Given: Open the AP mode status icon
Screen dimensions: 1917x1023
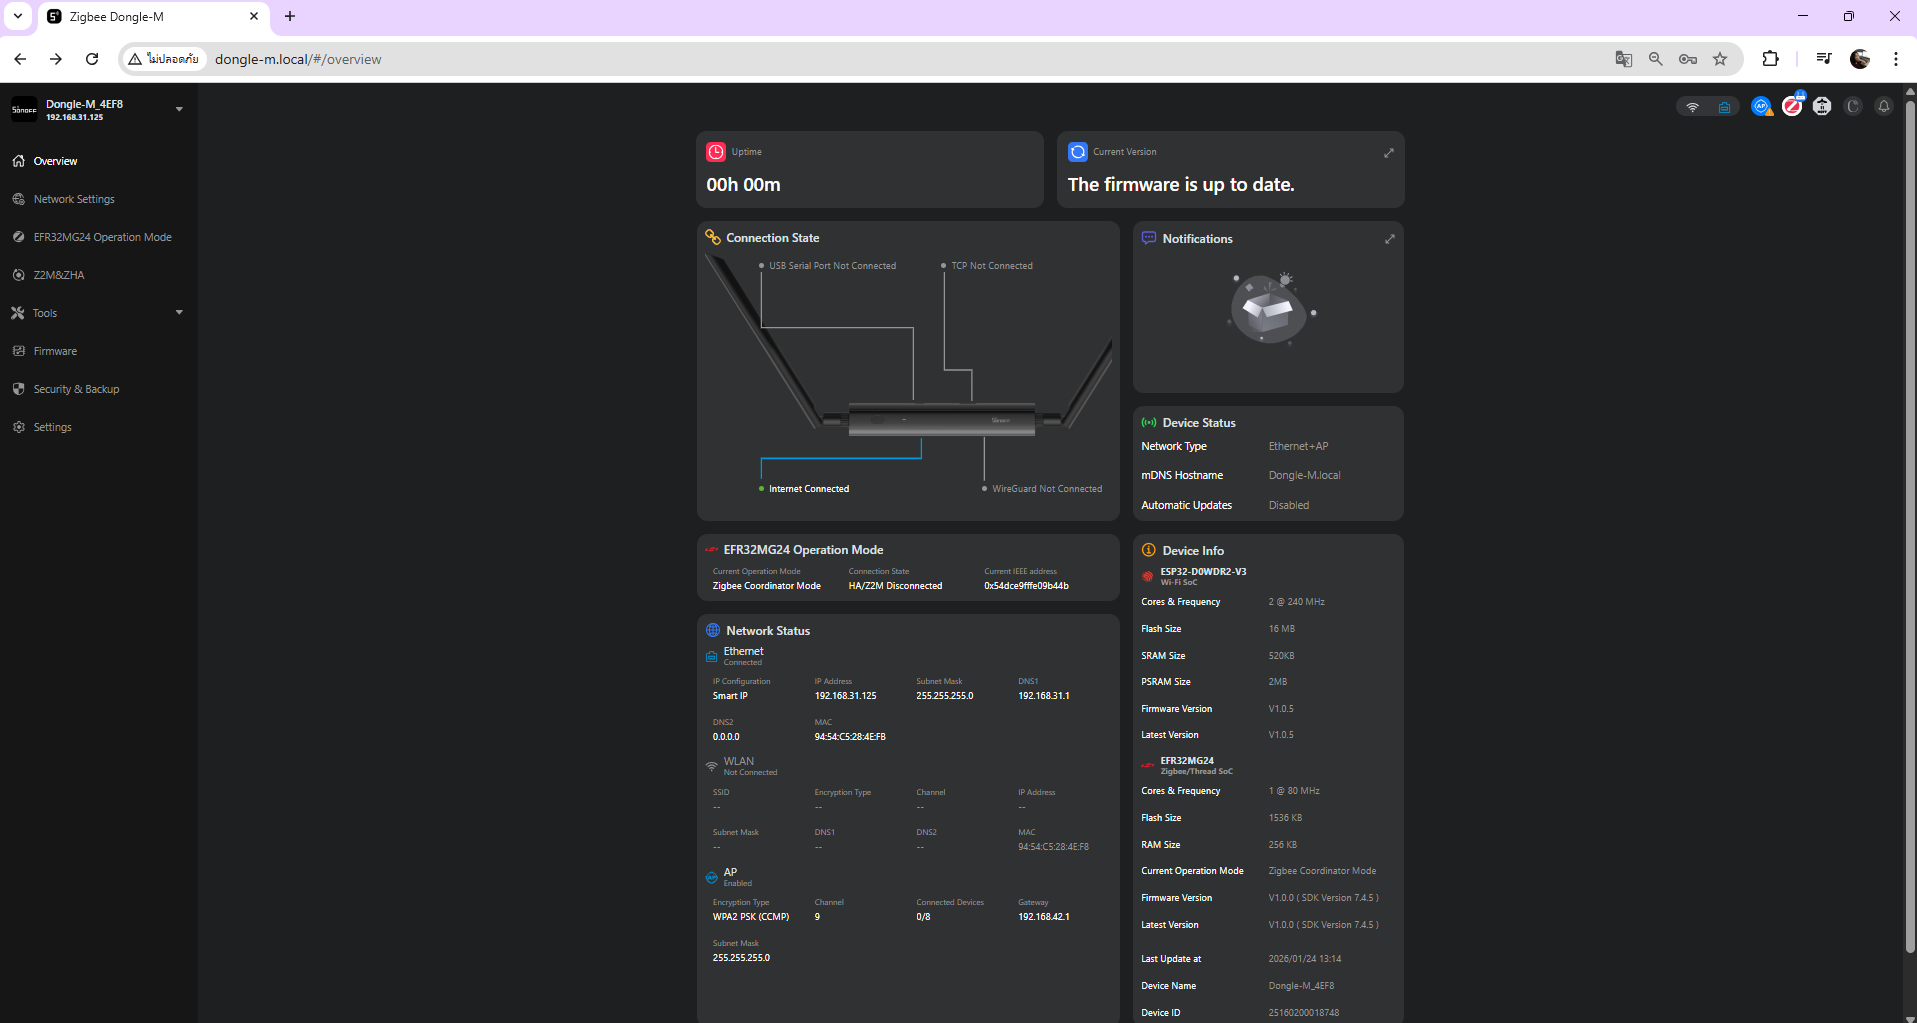Looking at the screenshot, I should coord(1761,106).
